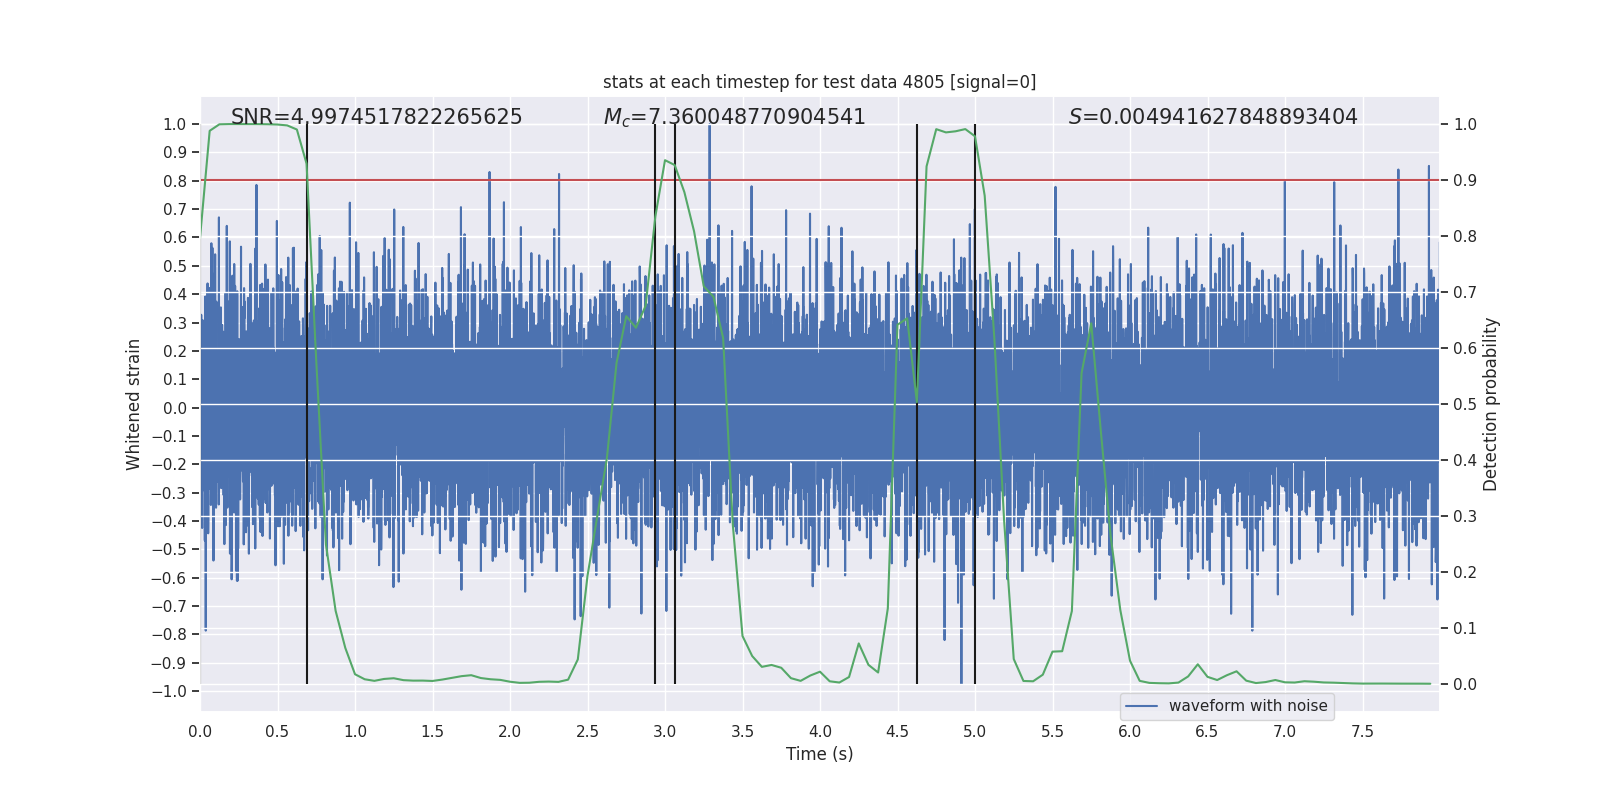The image size is (1600, 800).
Task: Click the "Whitened strain" axis label
Action: [134, 404]
